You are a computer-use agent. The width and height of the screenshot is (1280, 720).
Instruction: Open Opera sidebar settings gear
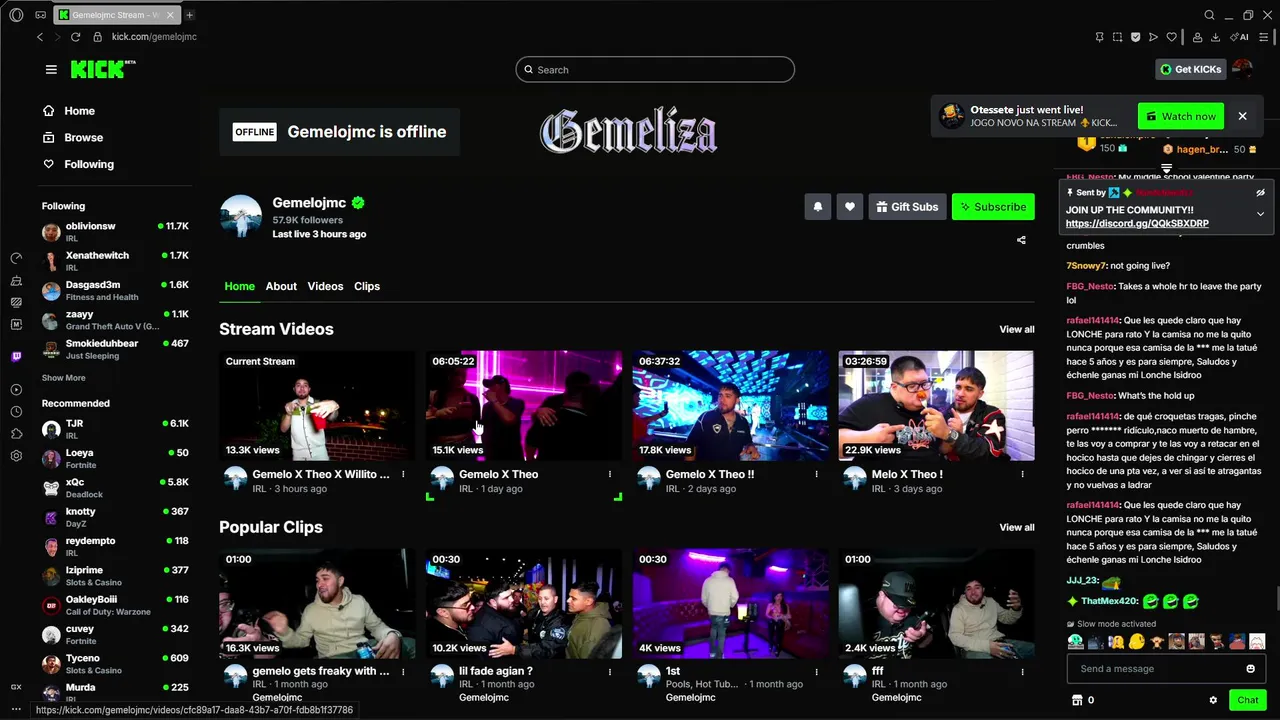click(x=16, y=456)
